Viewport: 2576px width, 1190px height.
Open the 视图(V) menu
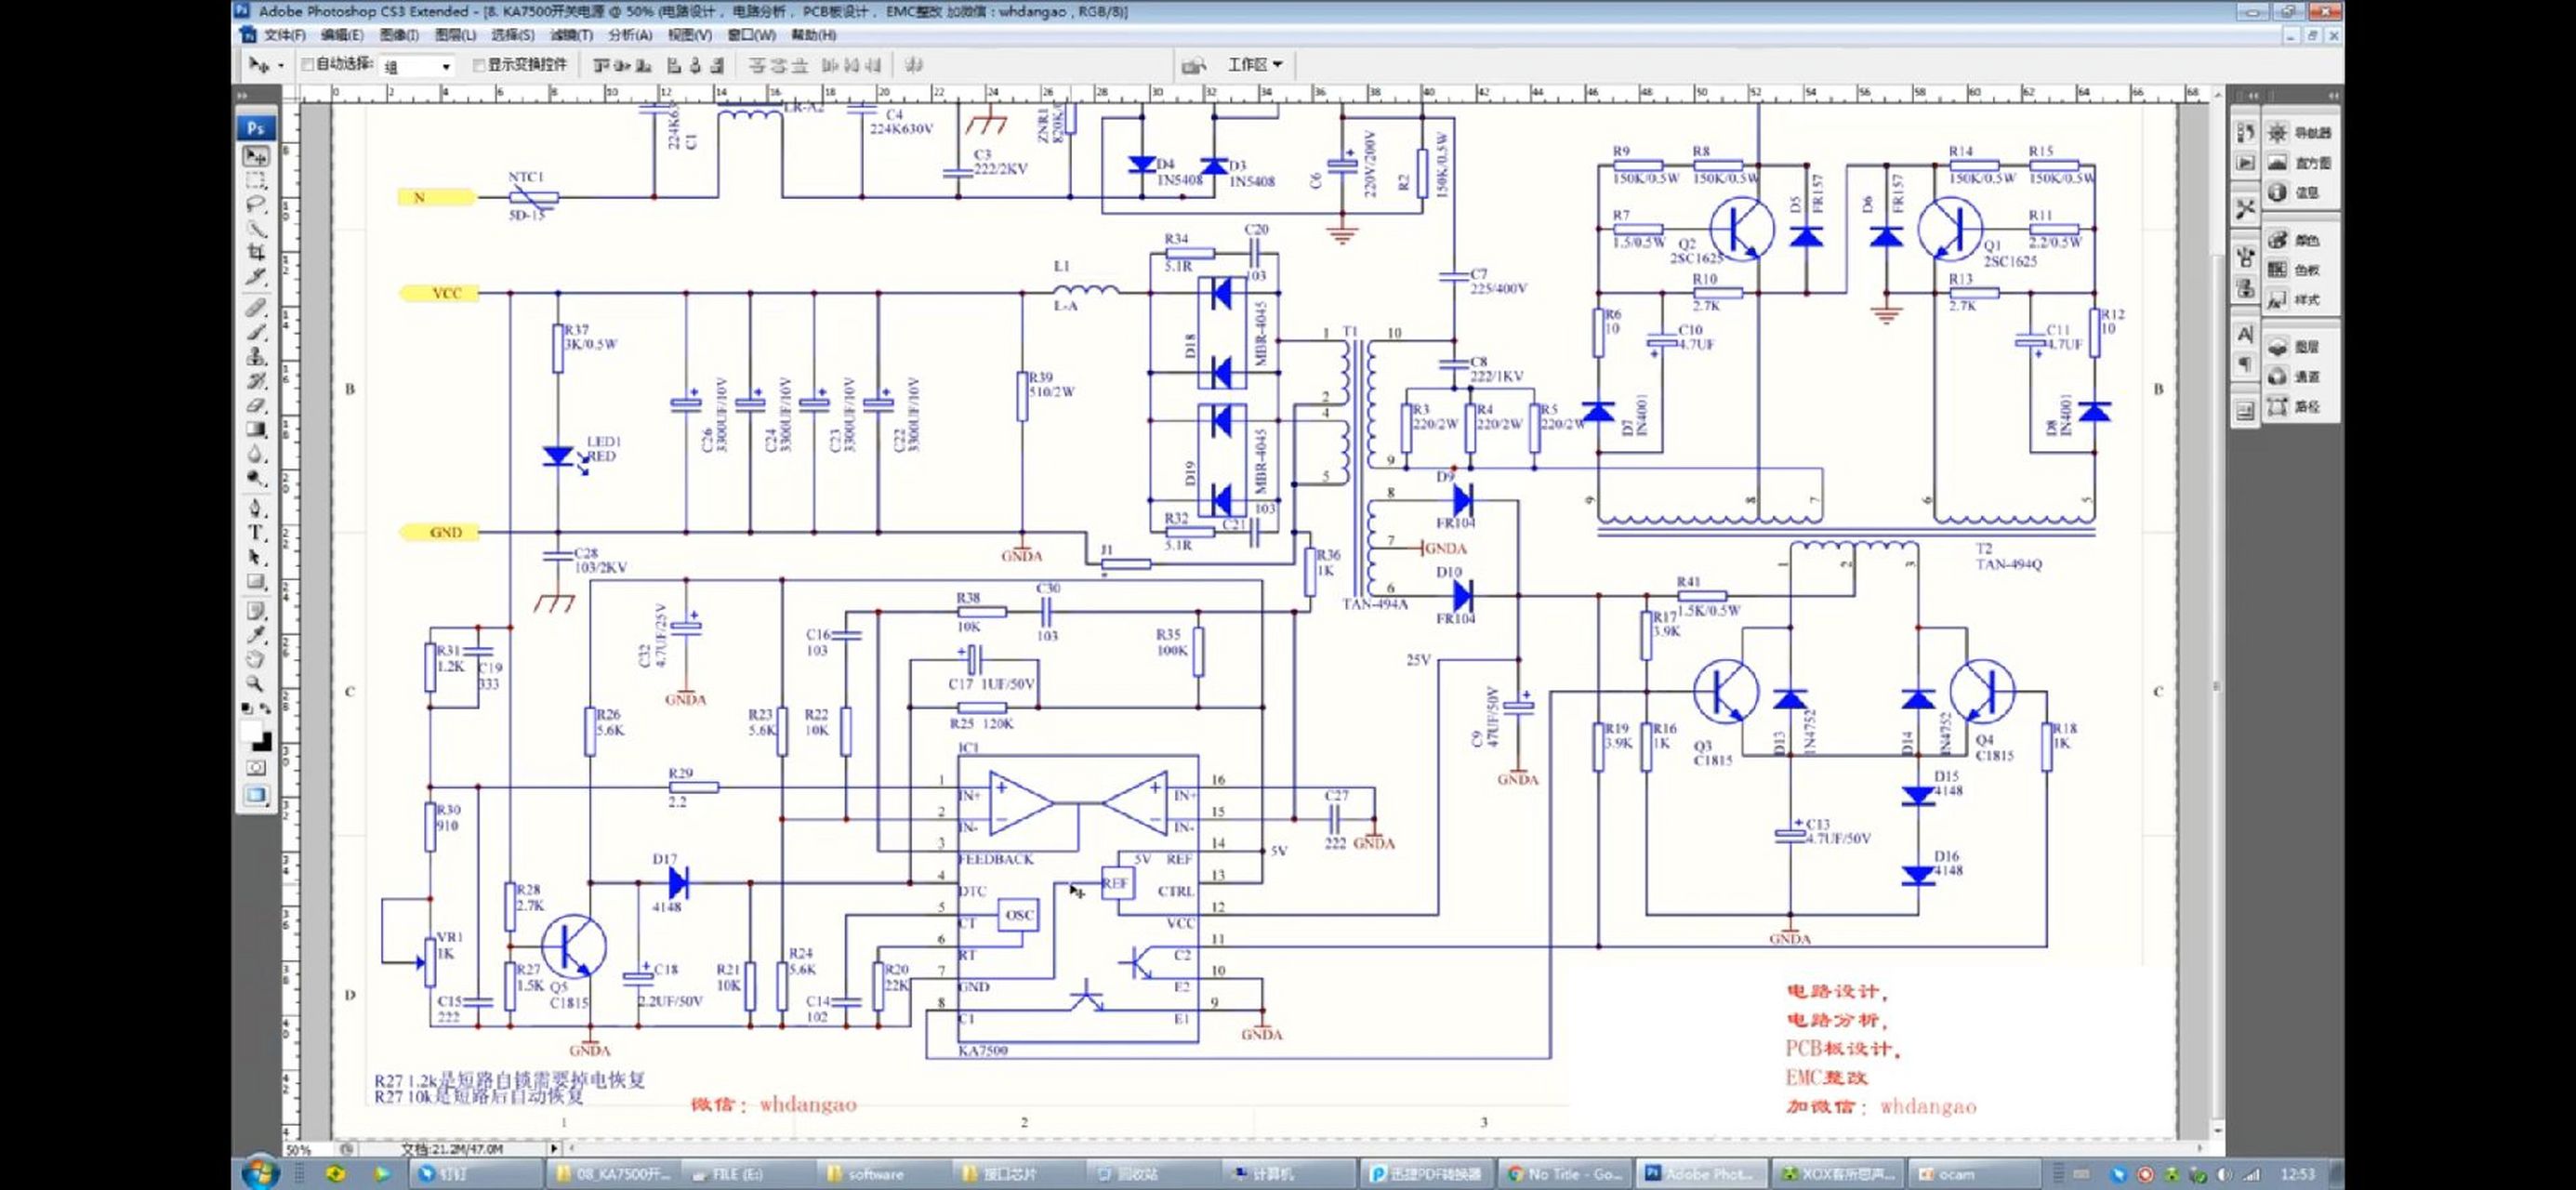pos(690,35)
